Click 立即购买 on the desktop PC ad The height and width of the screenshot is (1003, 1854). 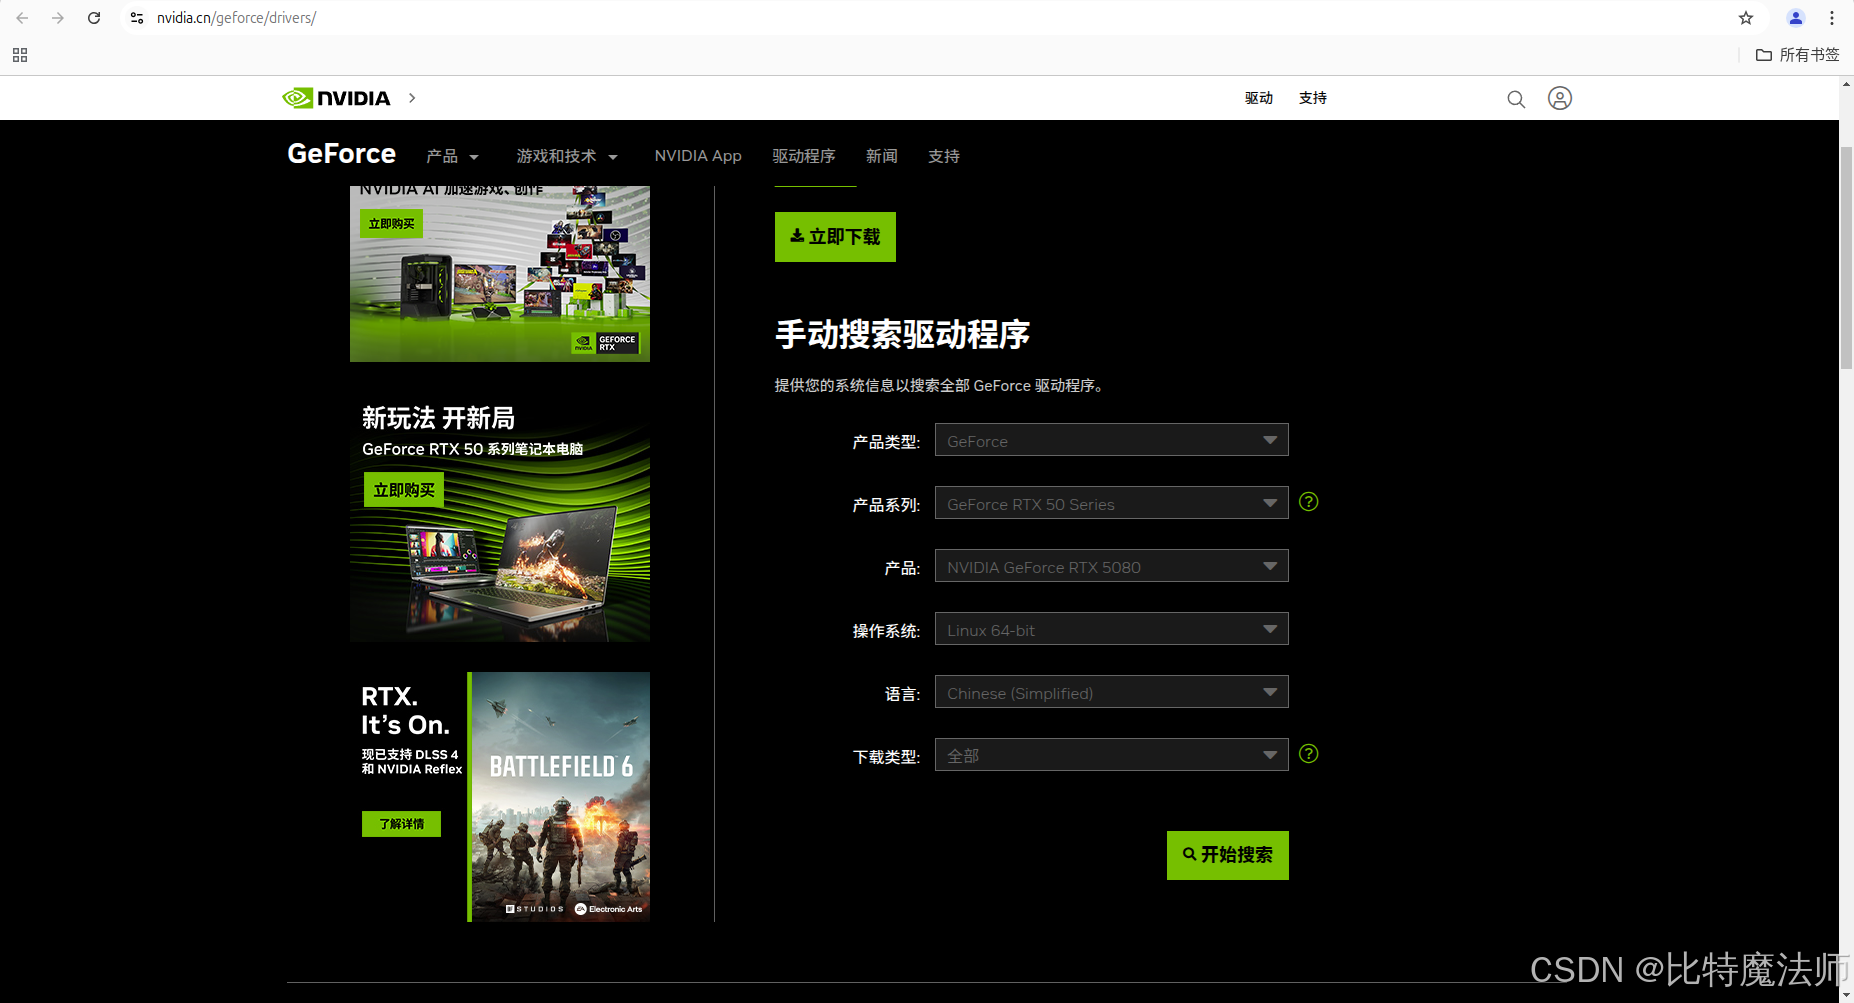click(391, 224)
